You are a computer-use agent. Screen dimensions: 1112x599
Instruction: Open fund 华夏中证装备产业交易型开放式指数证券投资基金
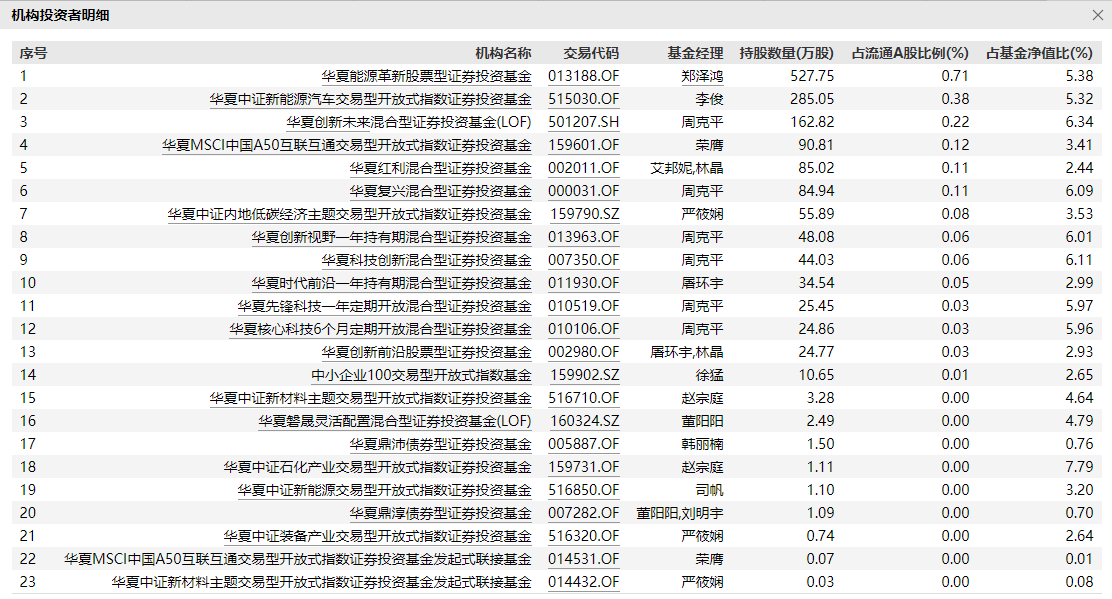coord(377,536)
